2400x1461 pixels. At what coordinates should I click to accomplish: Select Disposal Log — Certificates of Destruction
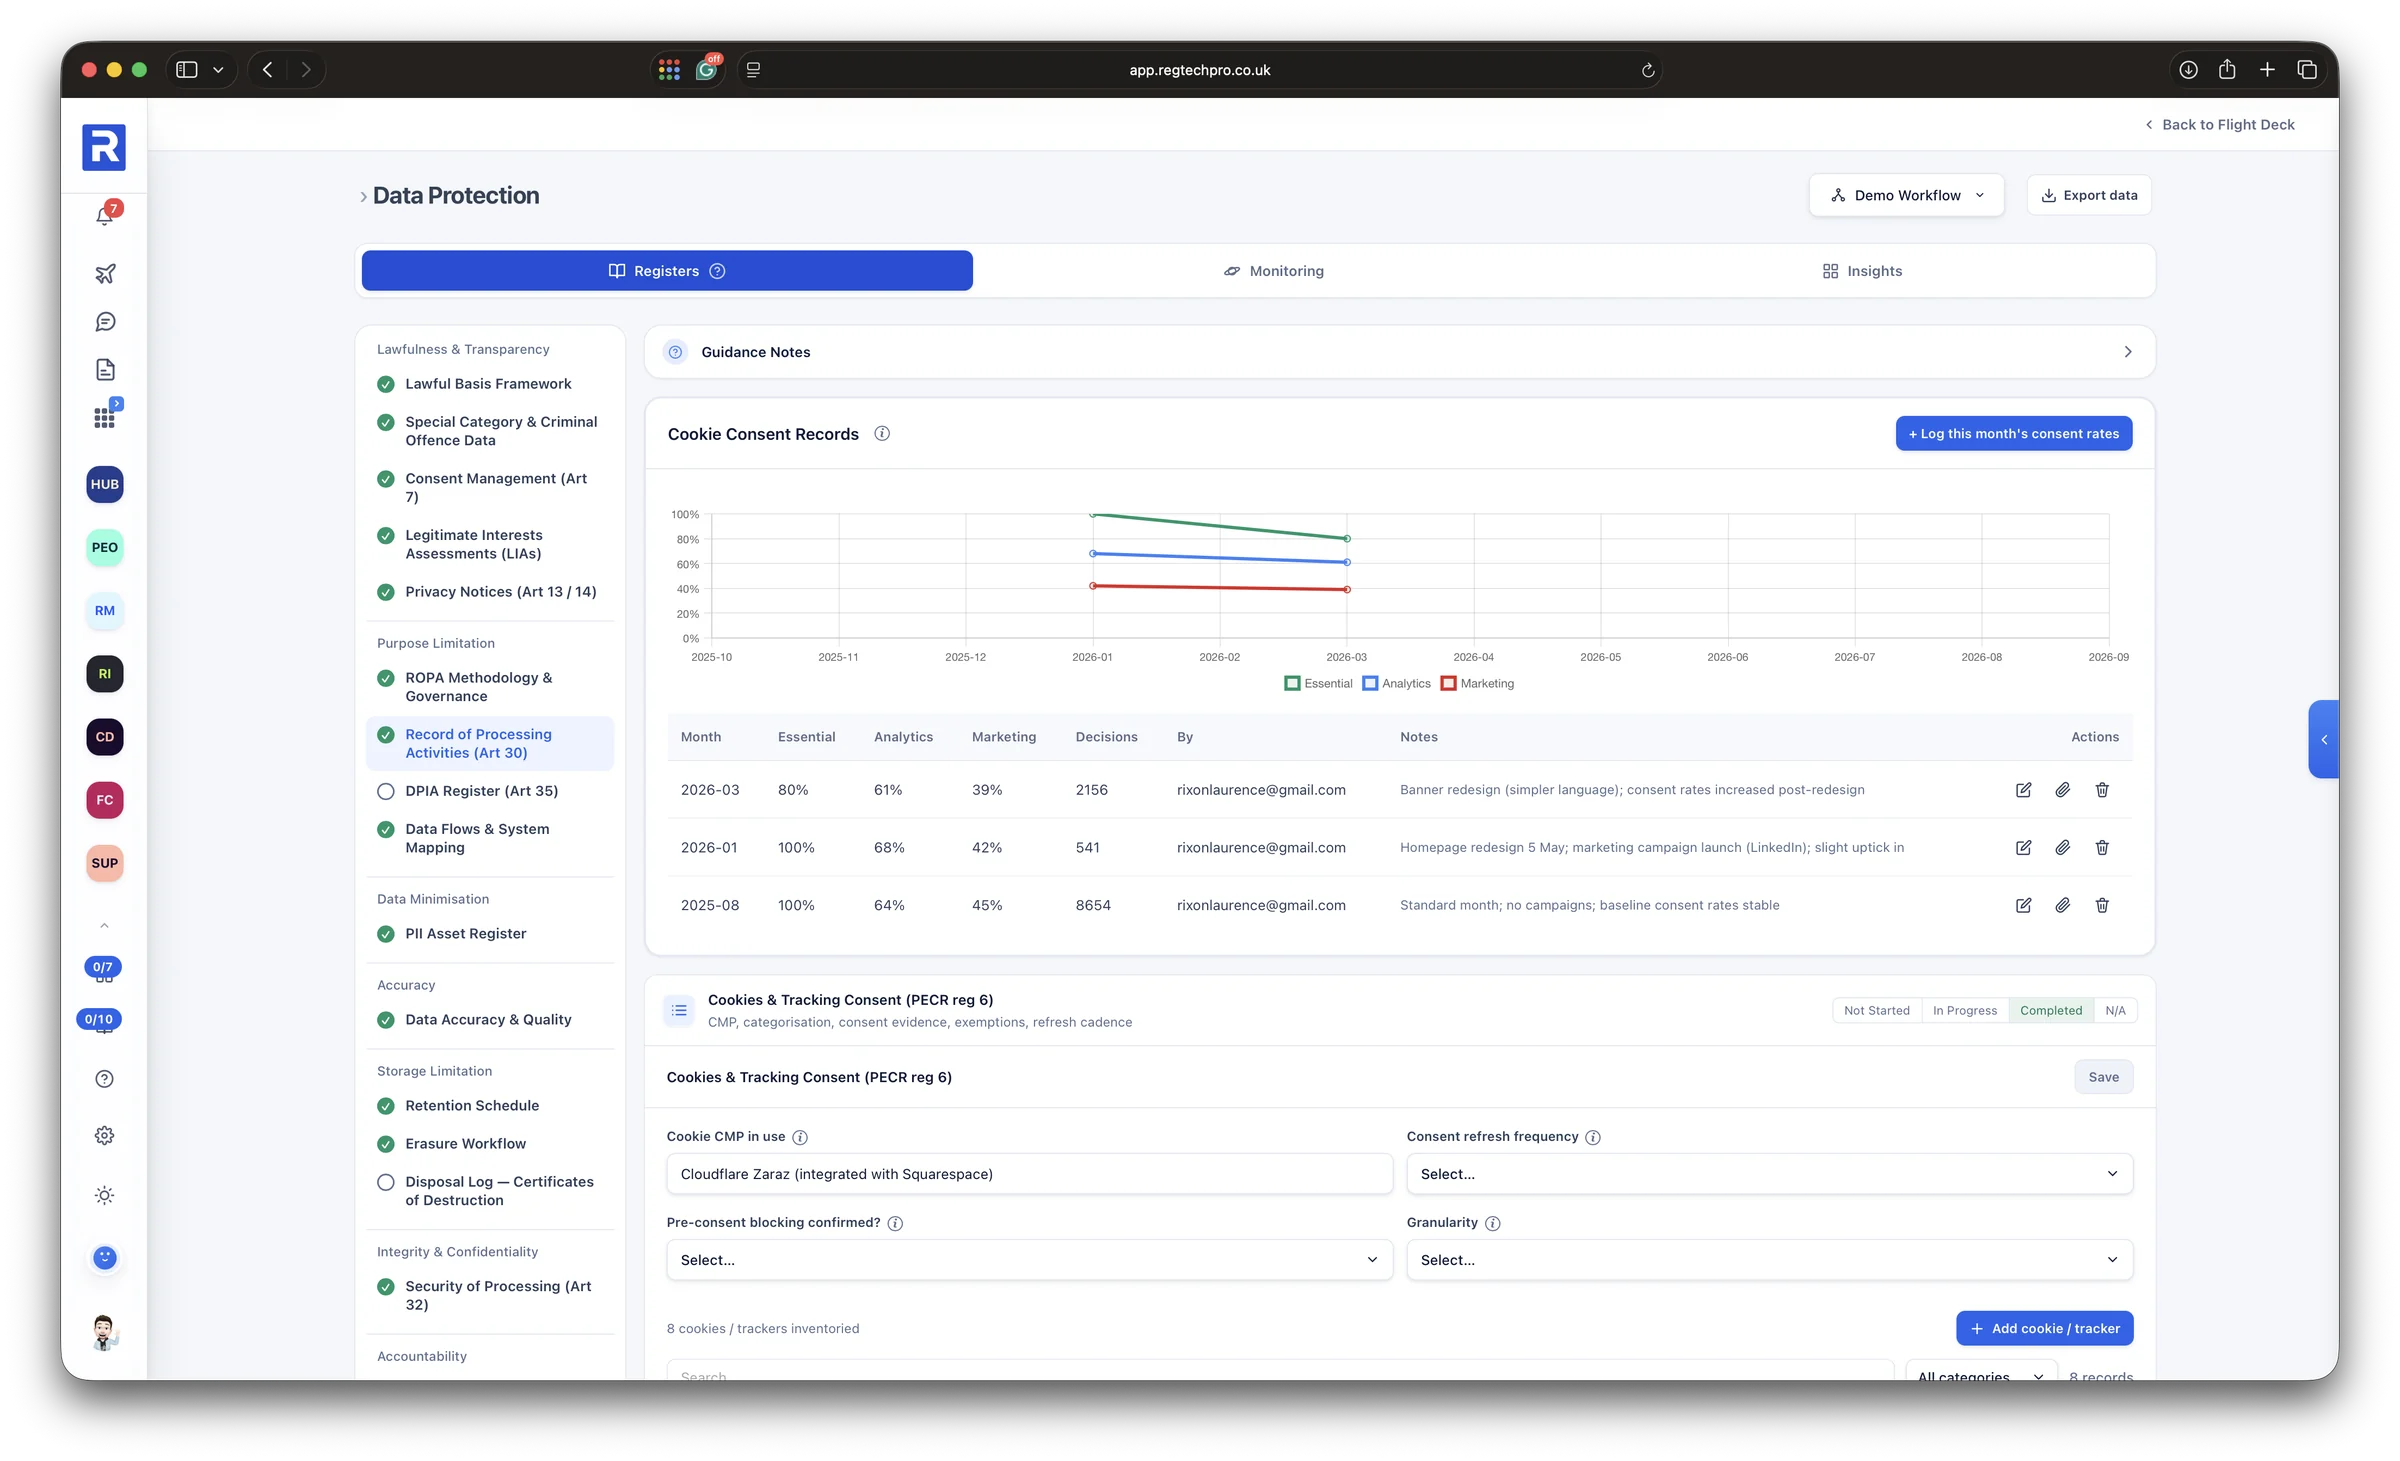pos(490,1191)
